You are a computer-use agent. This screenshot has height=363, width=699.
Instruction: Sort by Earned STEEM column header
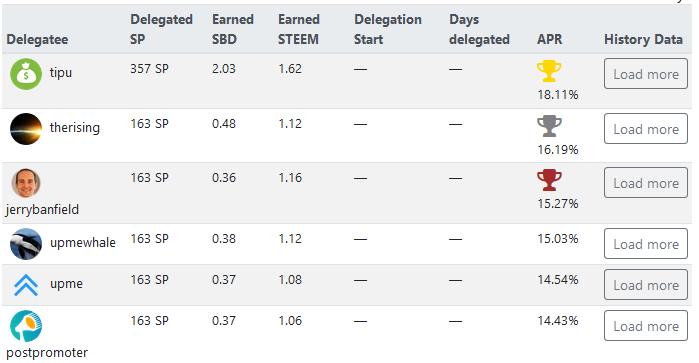(x=299, y=29)
